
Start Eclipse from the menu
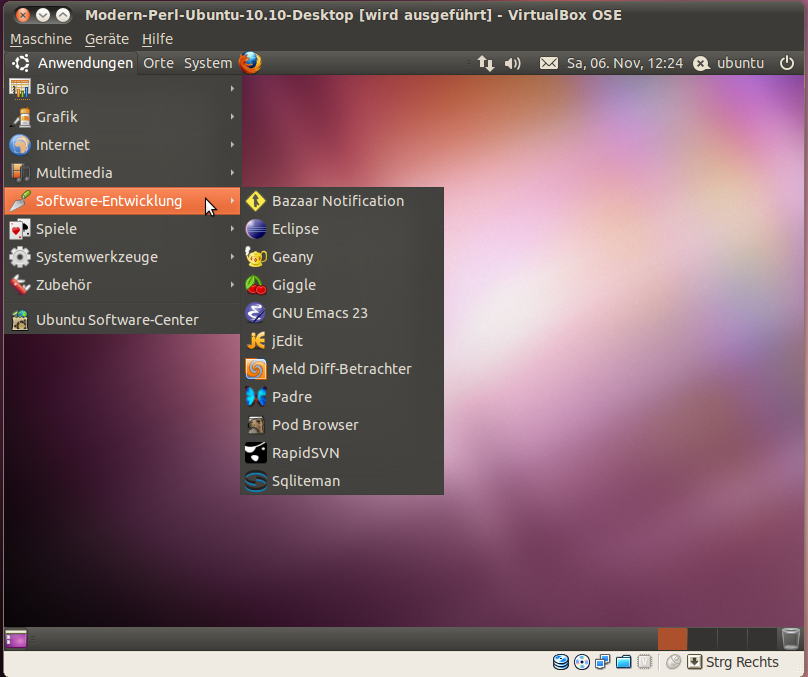[x=342, y=229]
